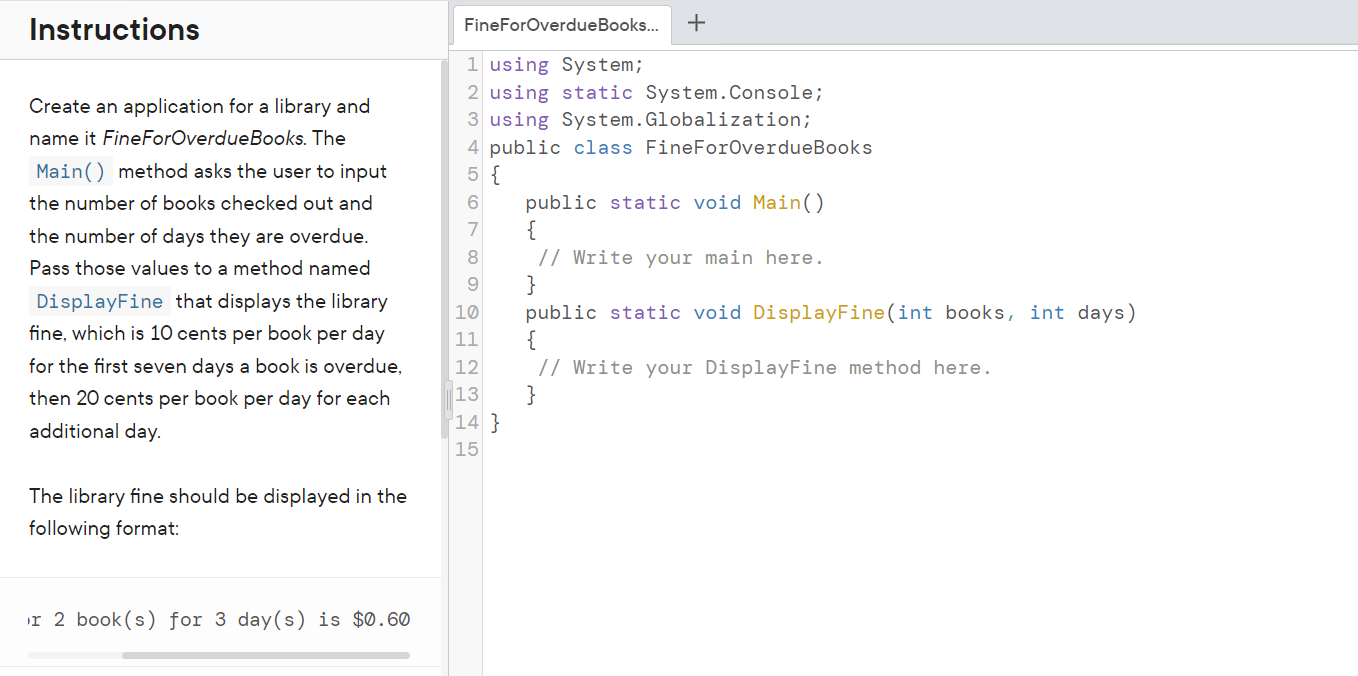This screenshot has width=1358, height=676.
Task: Click the 'Write your main here' comment
Action: pyautogui.click(x=682, y=257)
